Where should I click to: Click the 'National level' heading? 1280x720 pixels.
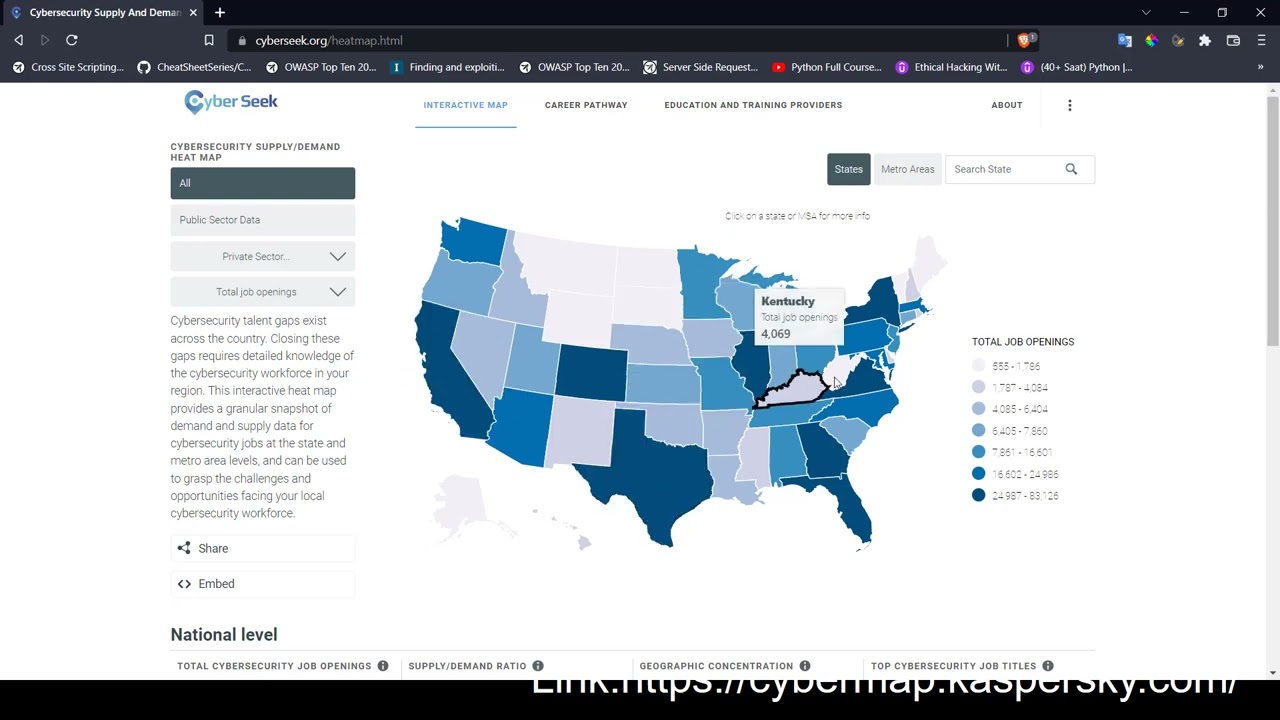224,634
